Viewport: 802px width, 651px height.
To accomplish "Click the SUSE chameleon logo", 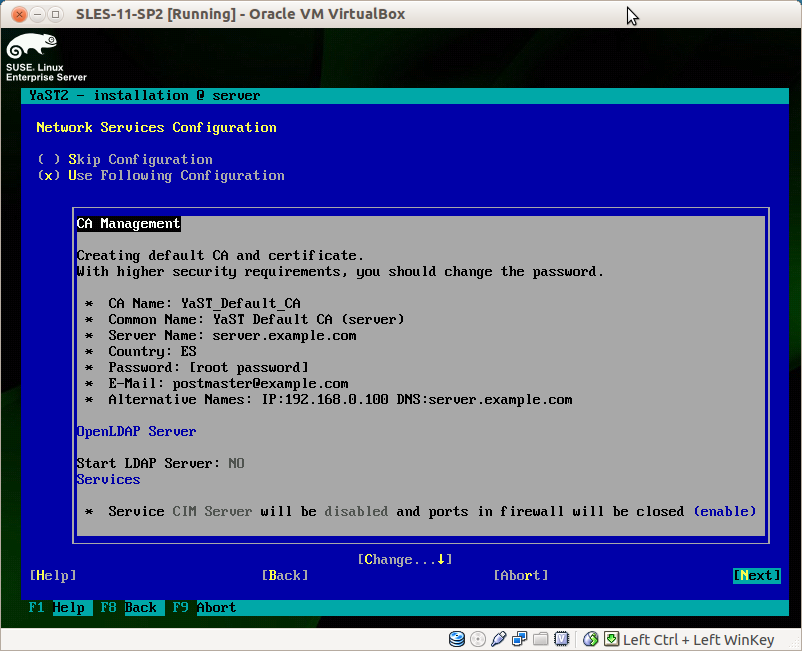I will (x=32, y=46).
